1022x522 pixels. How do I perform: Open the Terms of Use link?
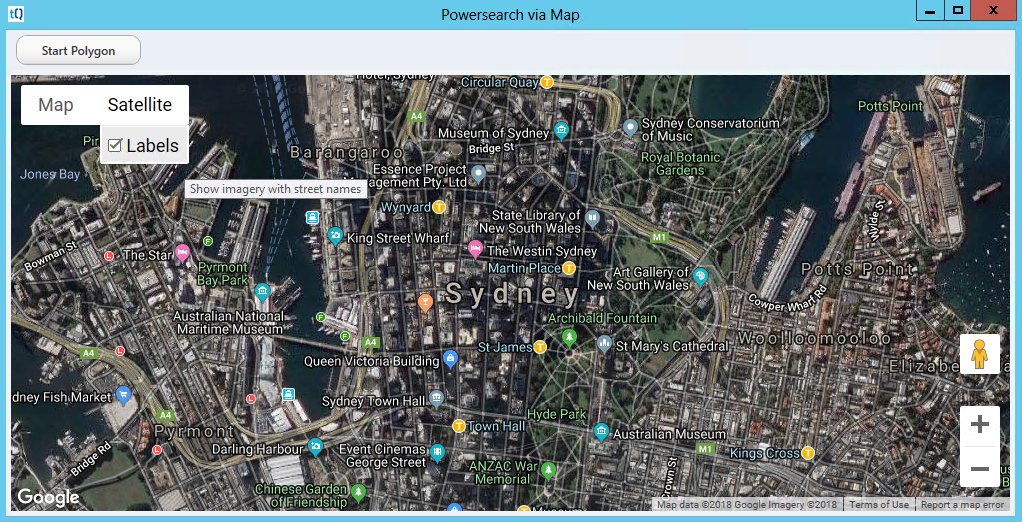(x=879, y=504)
